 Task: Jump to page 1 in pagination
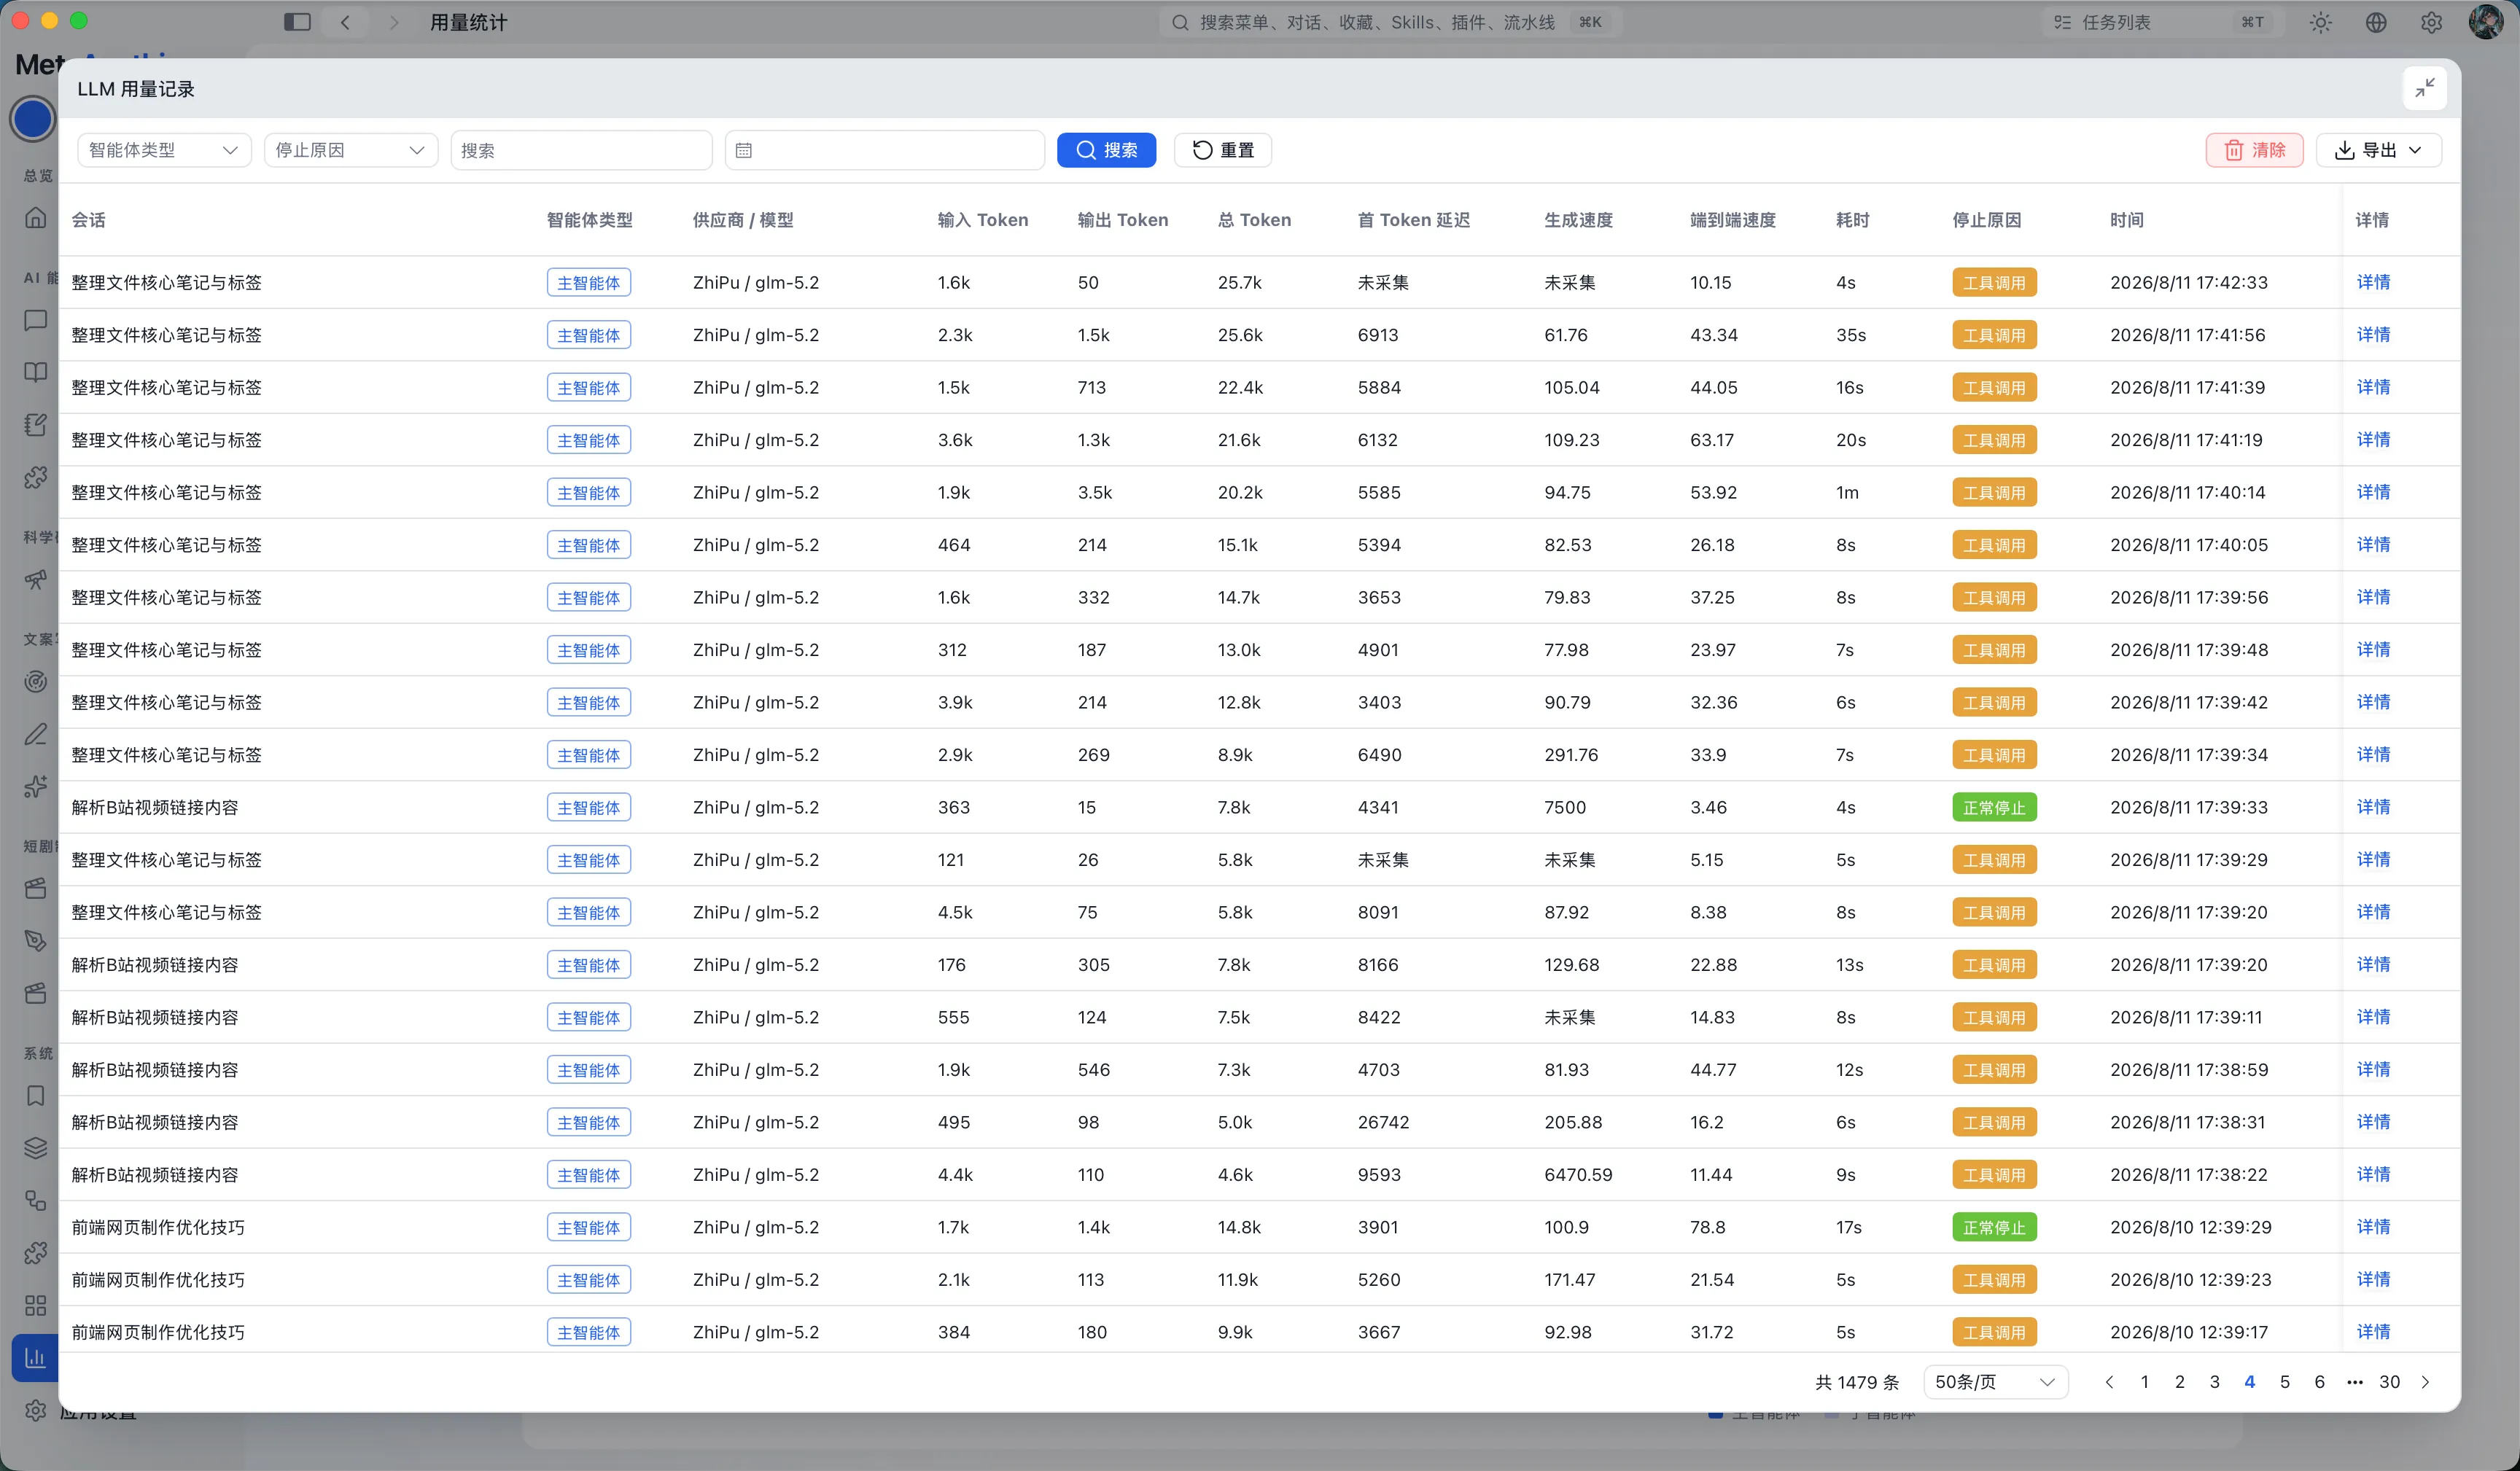2144,1381
